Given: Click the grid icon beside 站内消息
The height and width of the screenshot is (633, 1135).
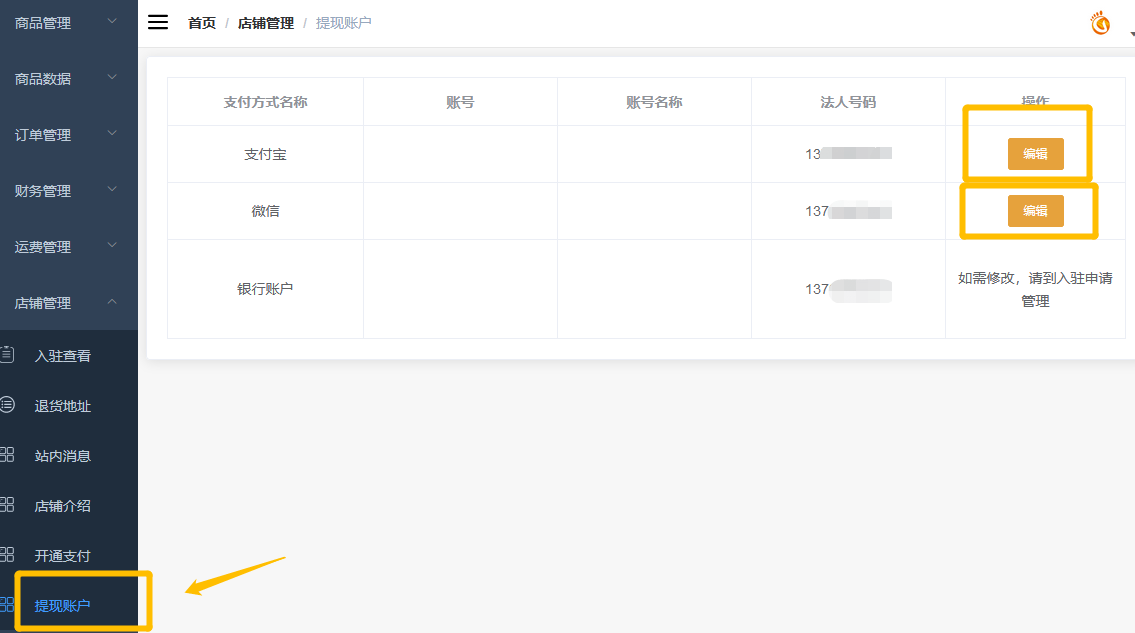Looking at the screenshot, I should click(x=7, y=455).
